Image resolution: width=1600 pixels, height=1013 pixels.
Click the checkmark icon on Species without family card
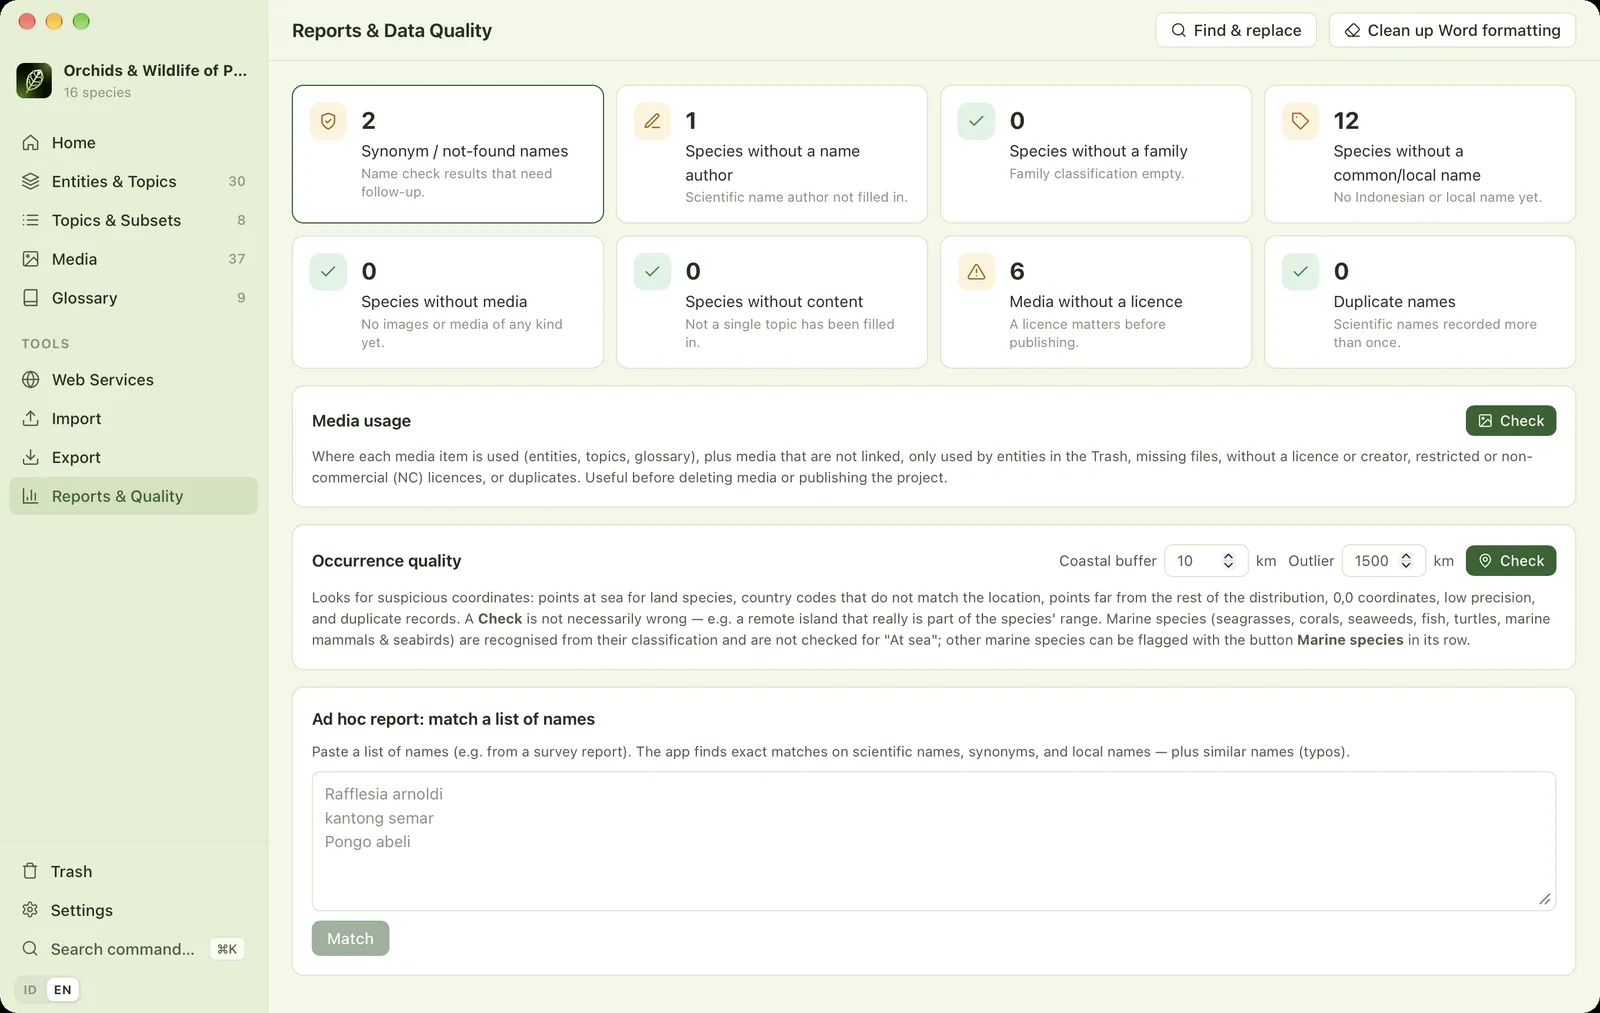(976, 121)
